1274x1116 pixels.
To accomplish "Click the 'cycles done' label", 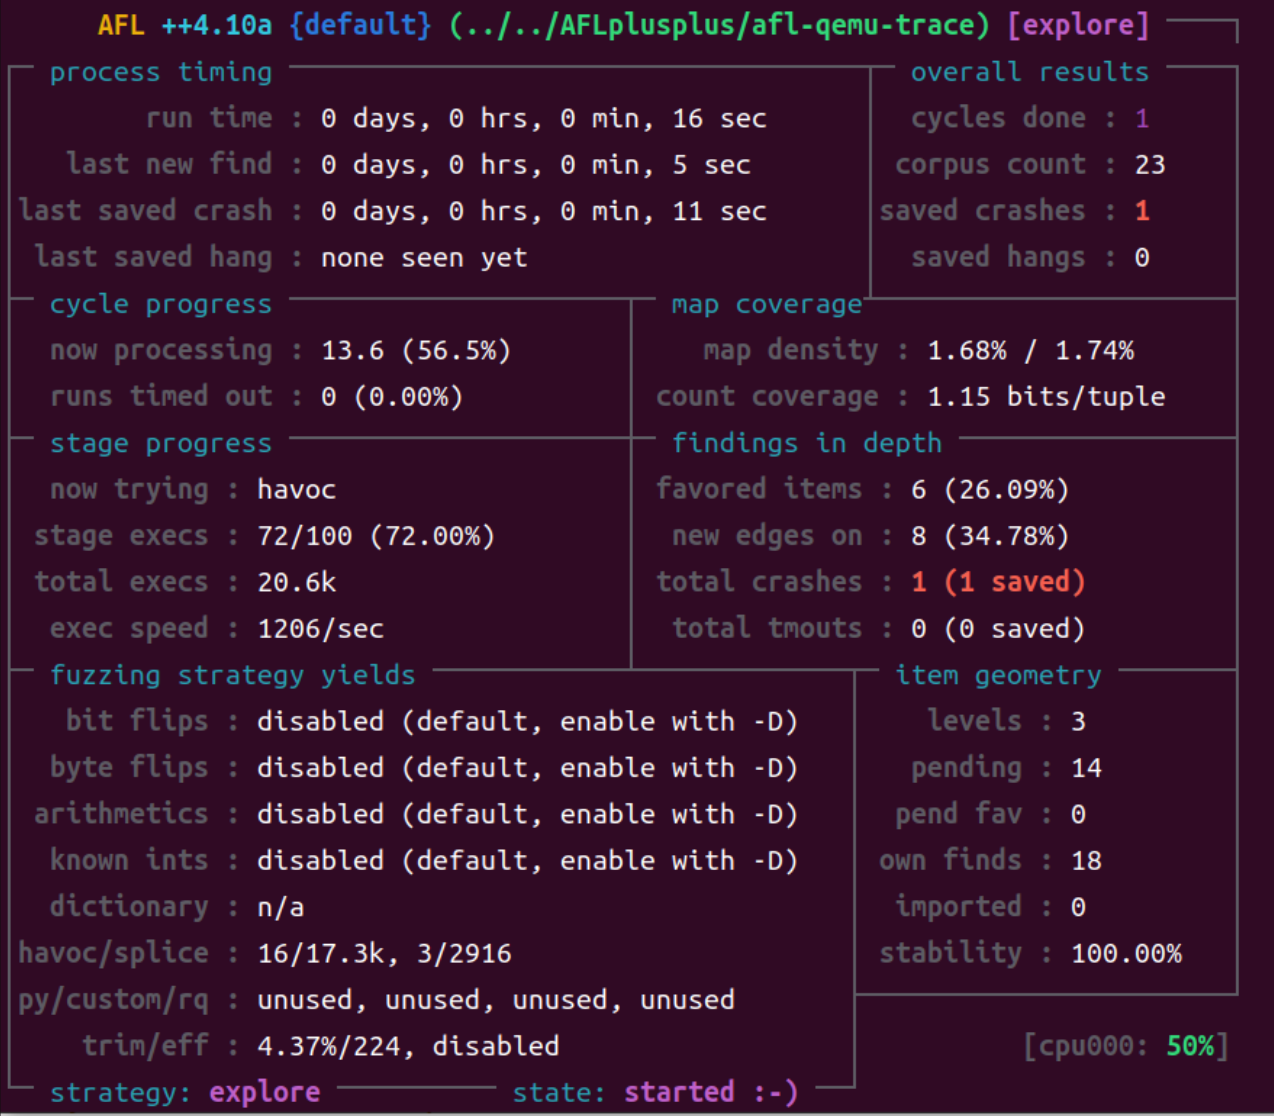I will (x=998, y=118).
